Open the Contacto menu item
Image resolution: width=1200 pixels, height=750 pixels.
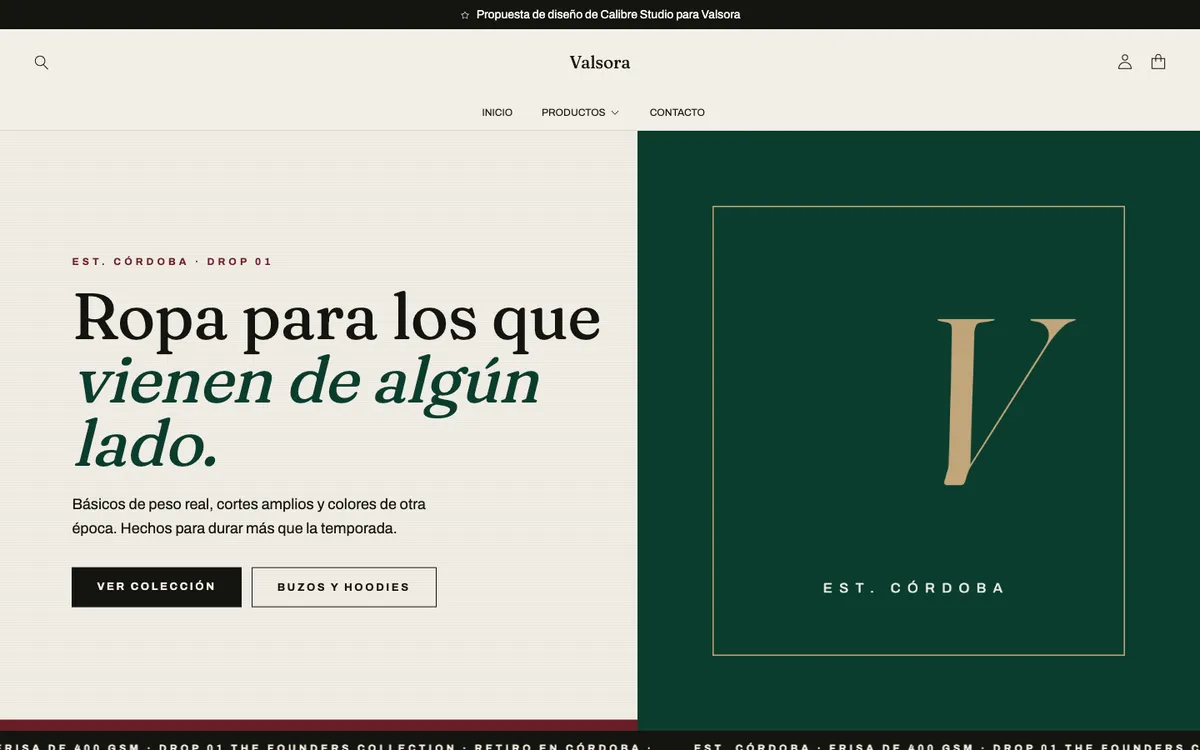pos(677,113)
